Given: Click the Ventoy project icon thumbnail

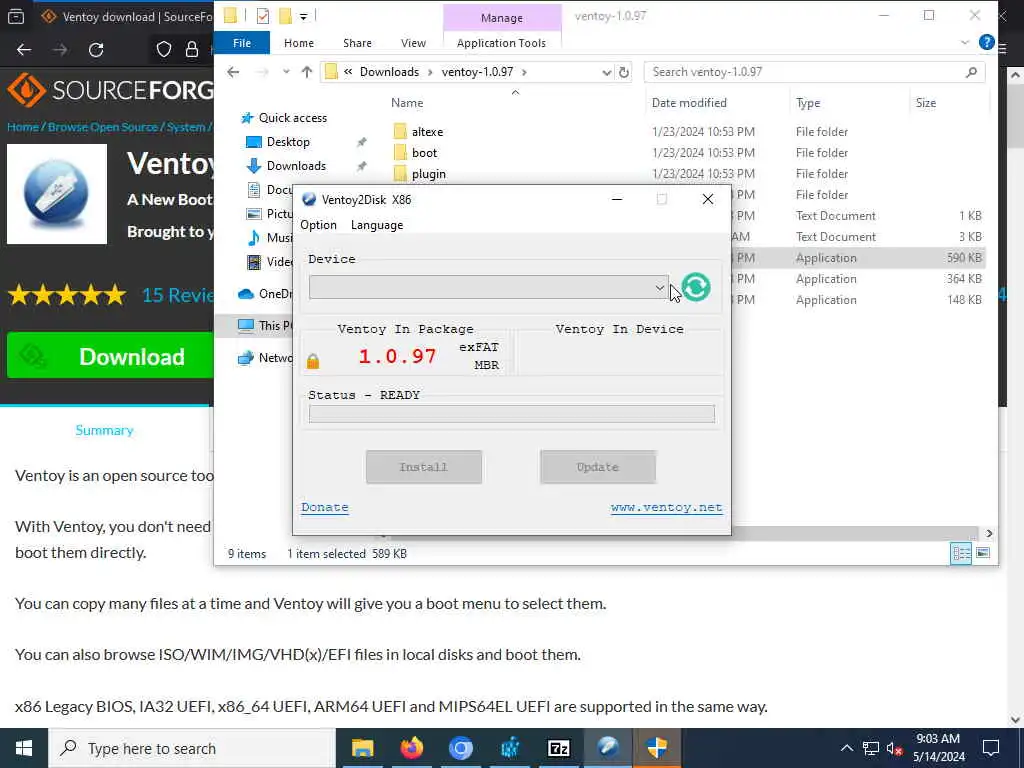Looking at the screenshot, I should point(57,194).
